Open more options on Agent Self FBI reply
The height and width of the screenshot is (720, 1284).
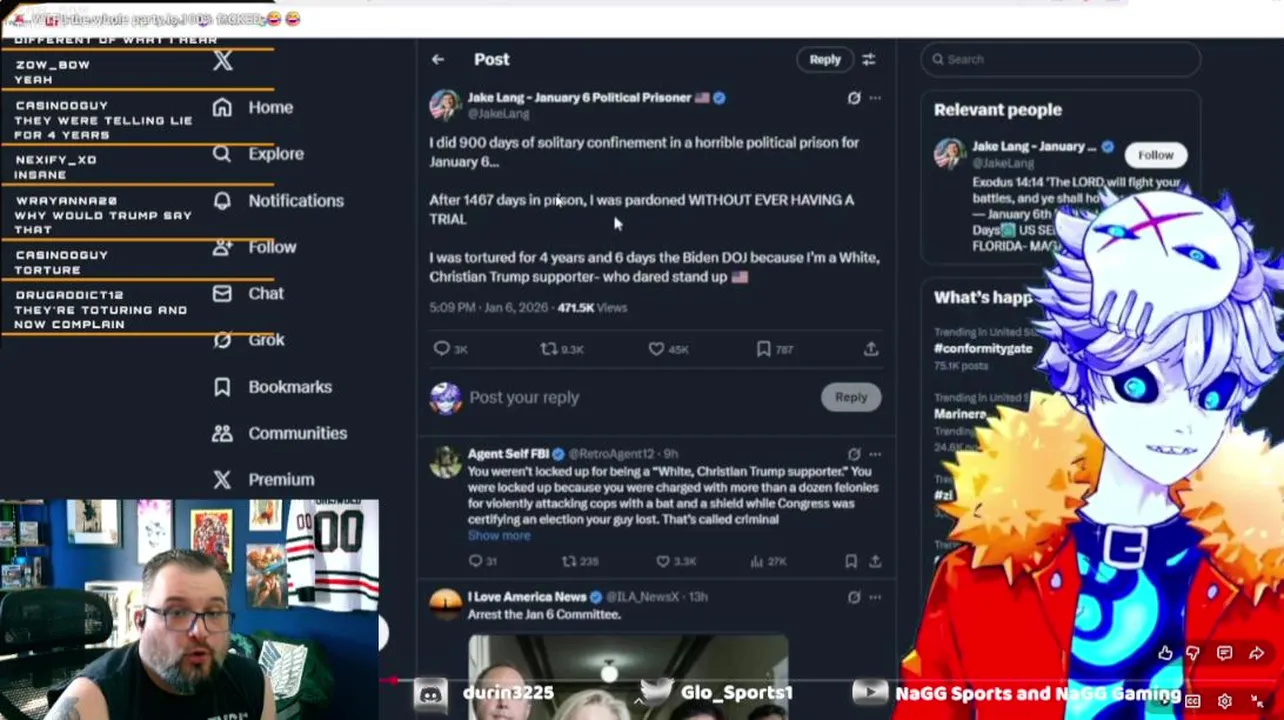point(875,454)
